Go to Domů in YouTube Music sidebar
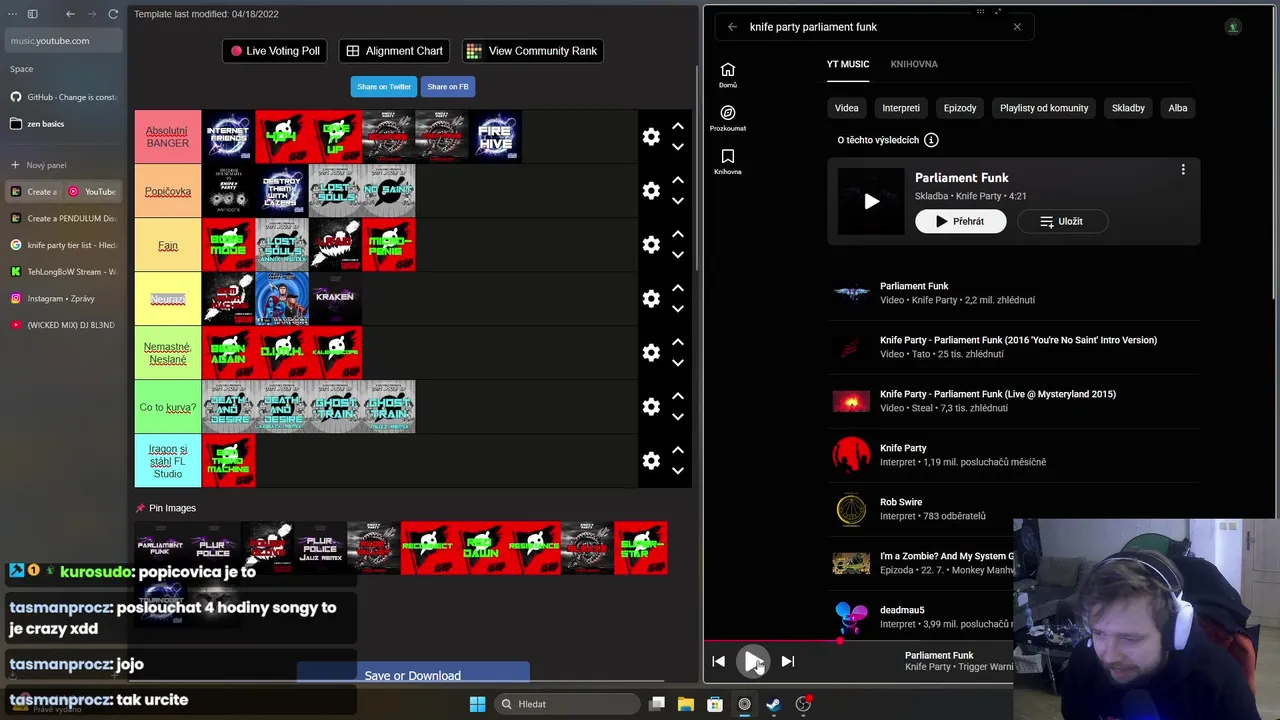Viewport: 1280px width, 720px height. coord(728,75)
